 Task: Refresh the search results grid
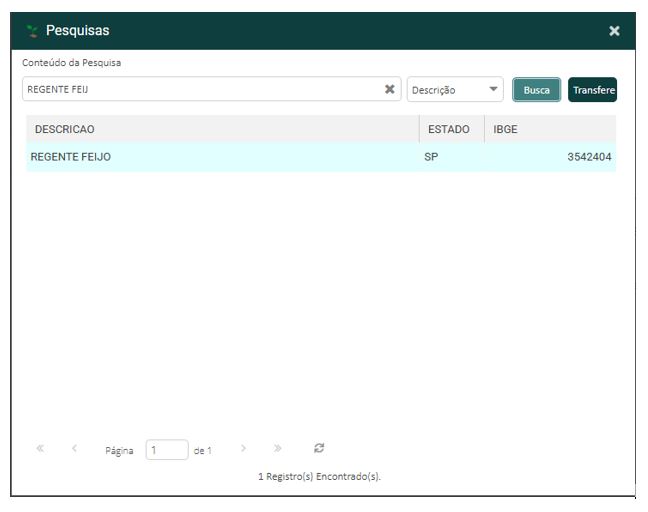320,450
